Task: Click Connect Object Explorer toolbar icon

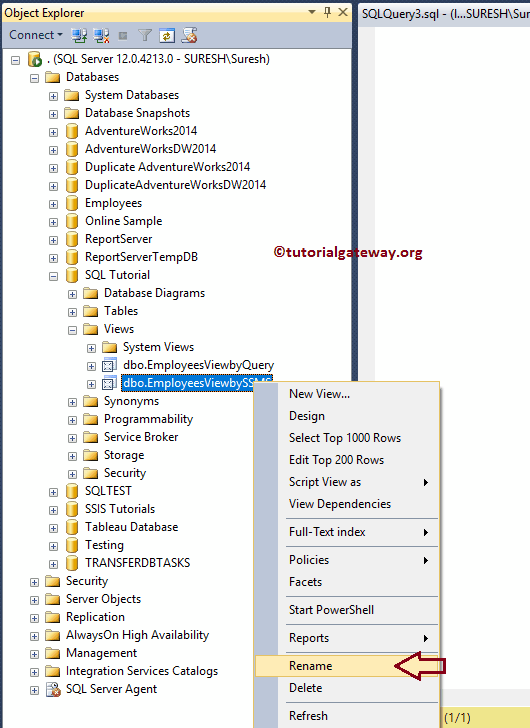Action: [x=79, y=35]
